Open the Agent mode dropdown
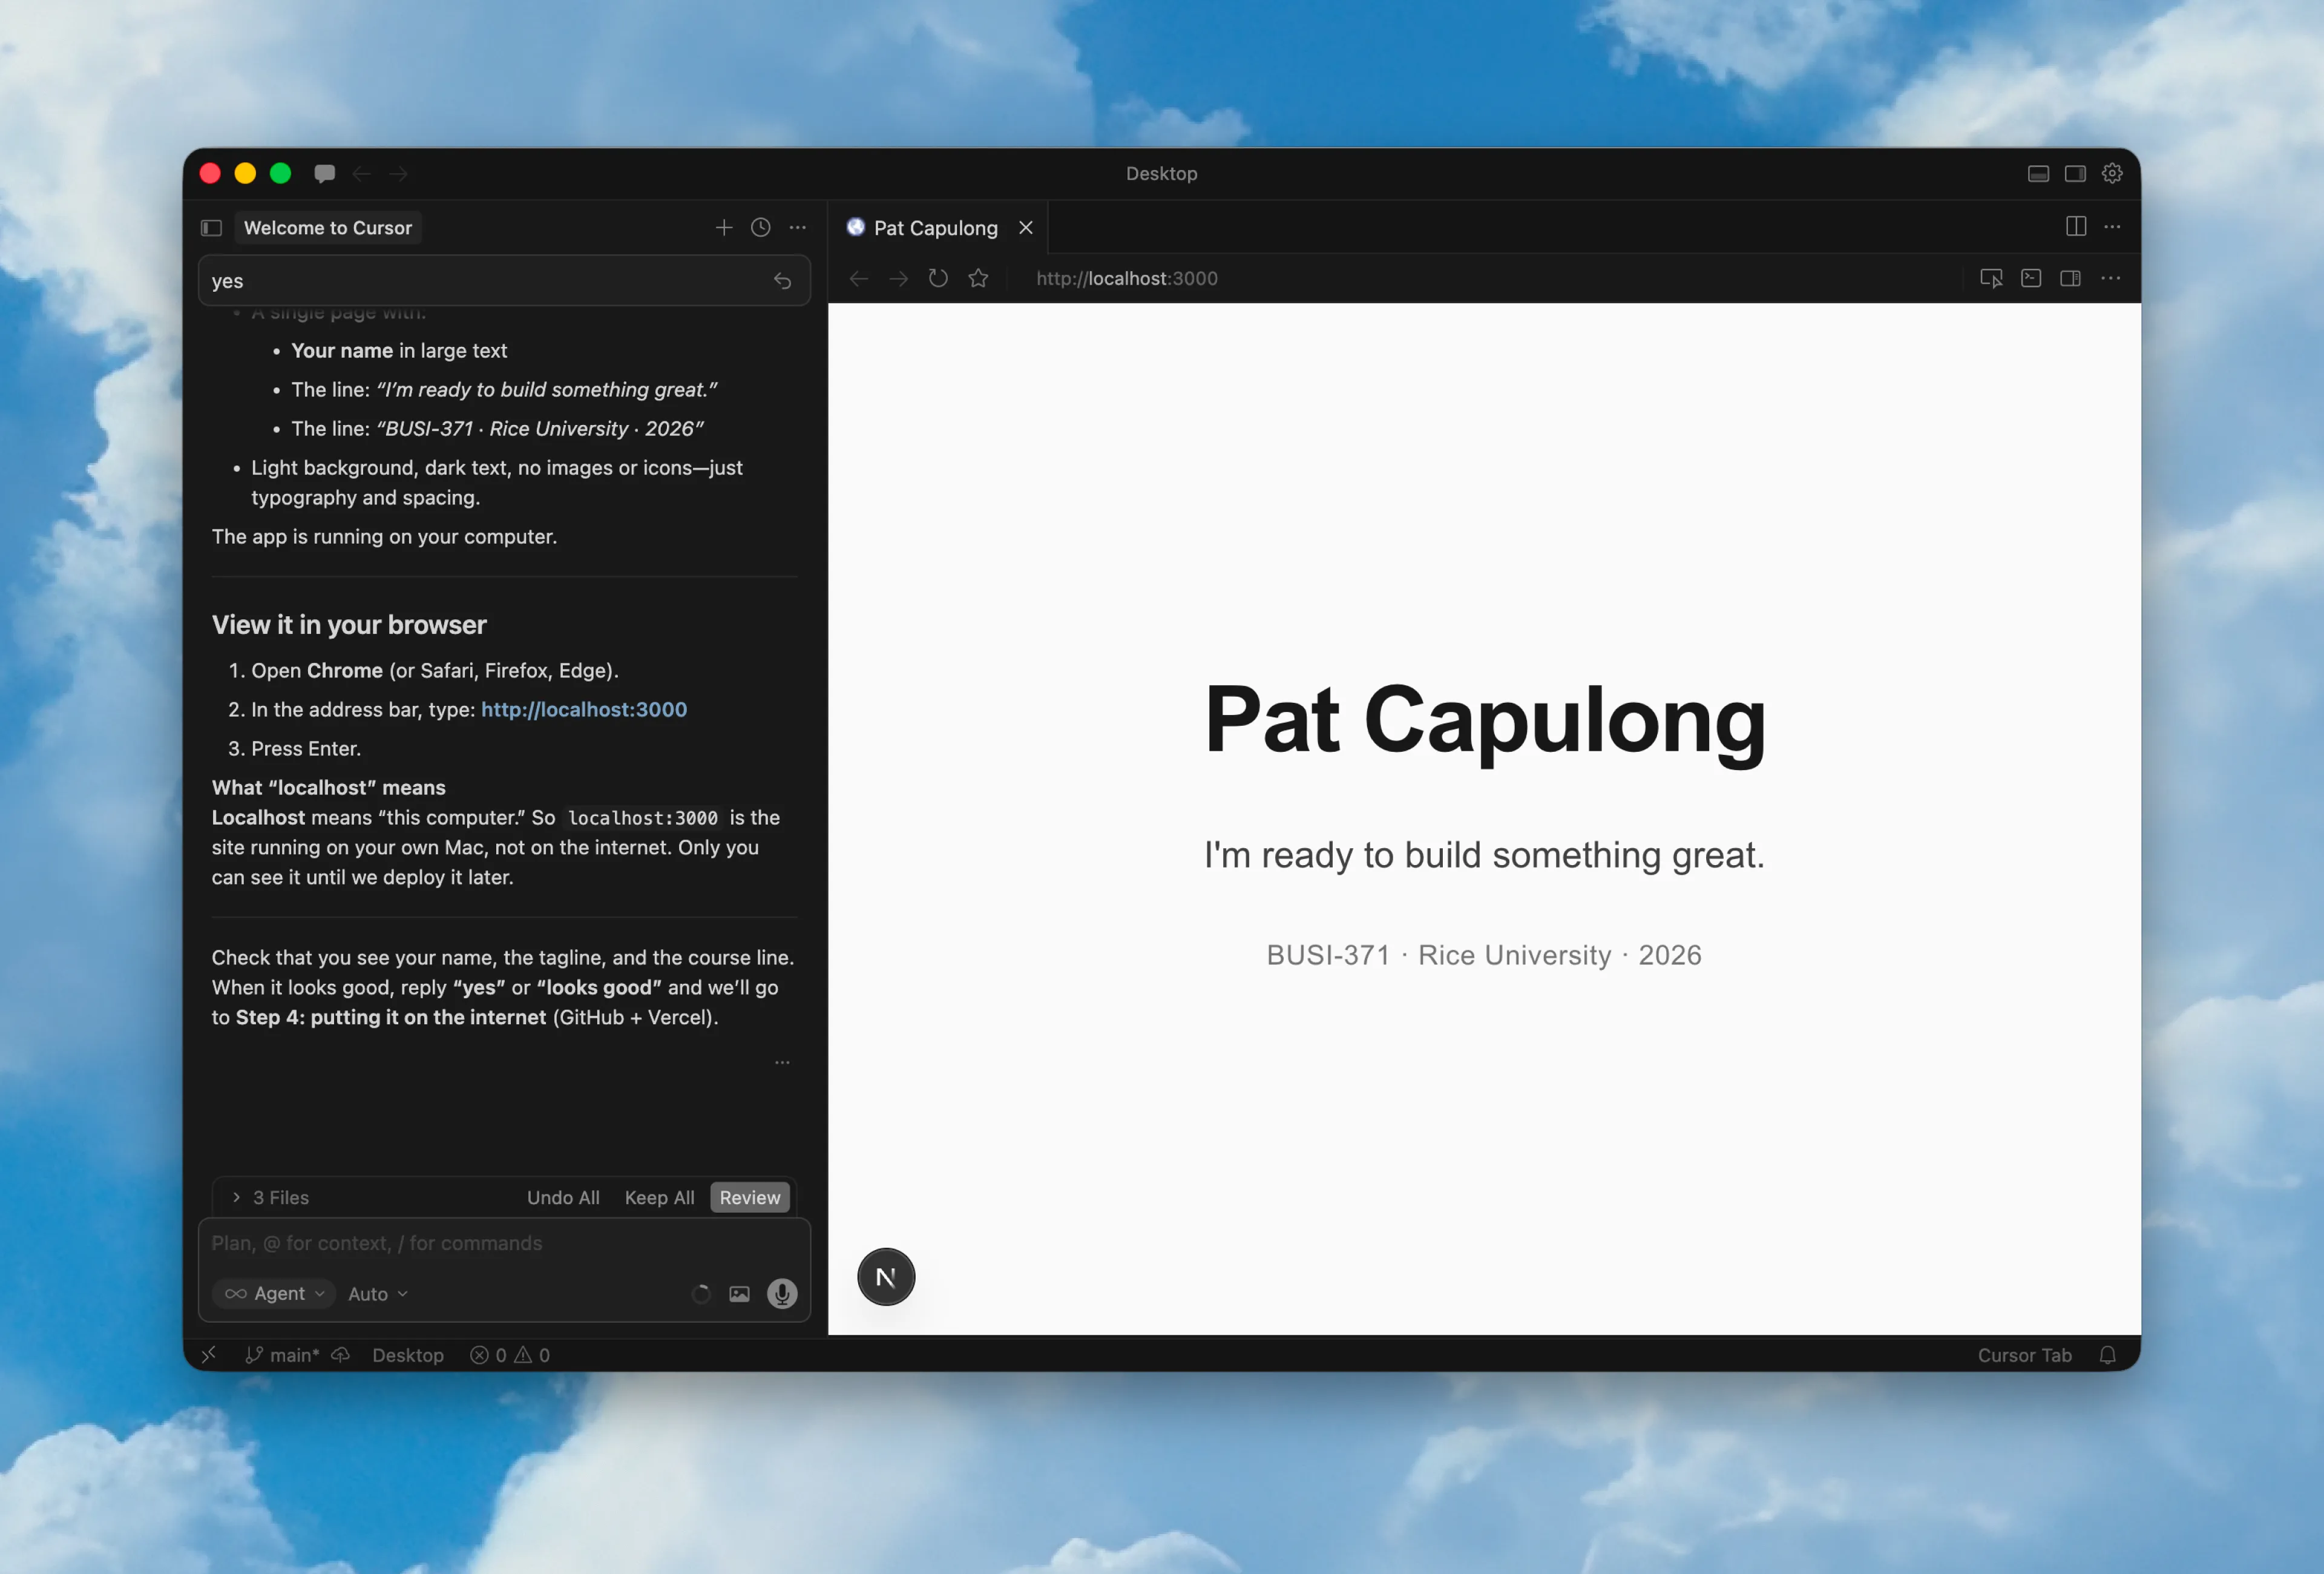The height and width of the screenshot is (1574, 2324). (275, 1294)
